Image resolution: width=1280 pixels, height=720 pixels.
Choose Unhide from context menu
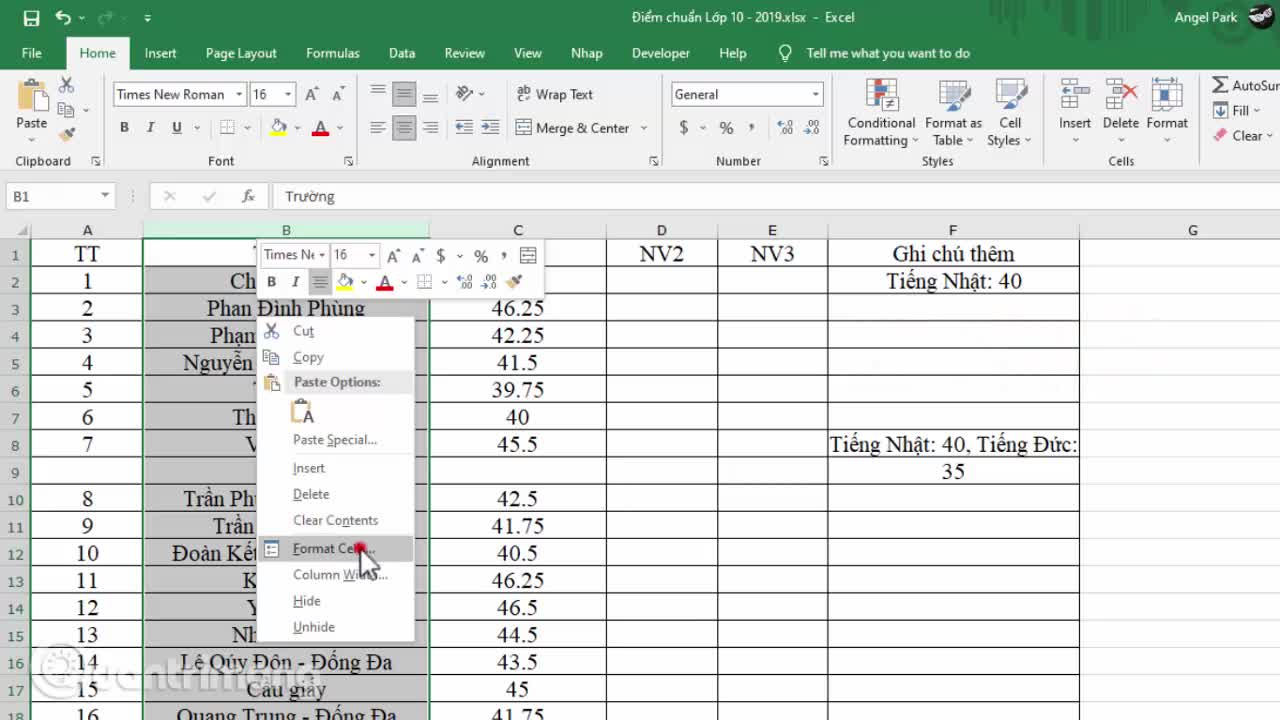tap(336, 627)
